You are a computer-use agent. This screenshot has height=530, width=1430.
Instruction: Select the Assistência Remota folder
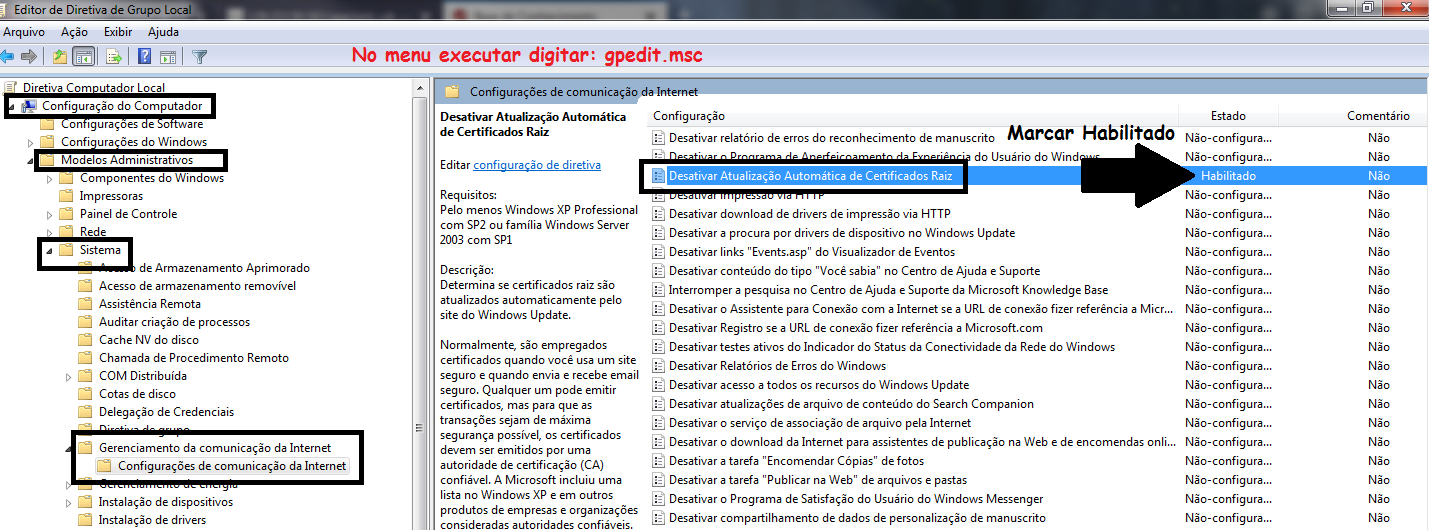pos(149,304)
